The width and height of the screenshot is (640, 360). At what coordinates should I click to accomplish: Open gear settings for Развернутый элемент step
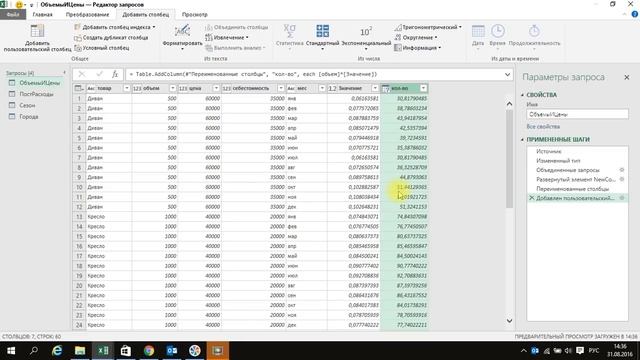click(622, 179)
